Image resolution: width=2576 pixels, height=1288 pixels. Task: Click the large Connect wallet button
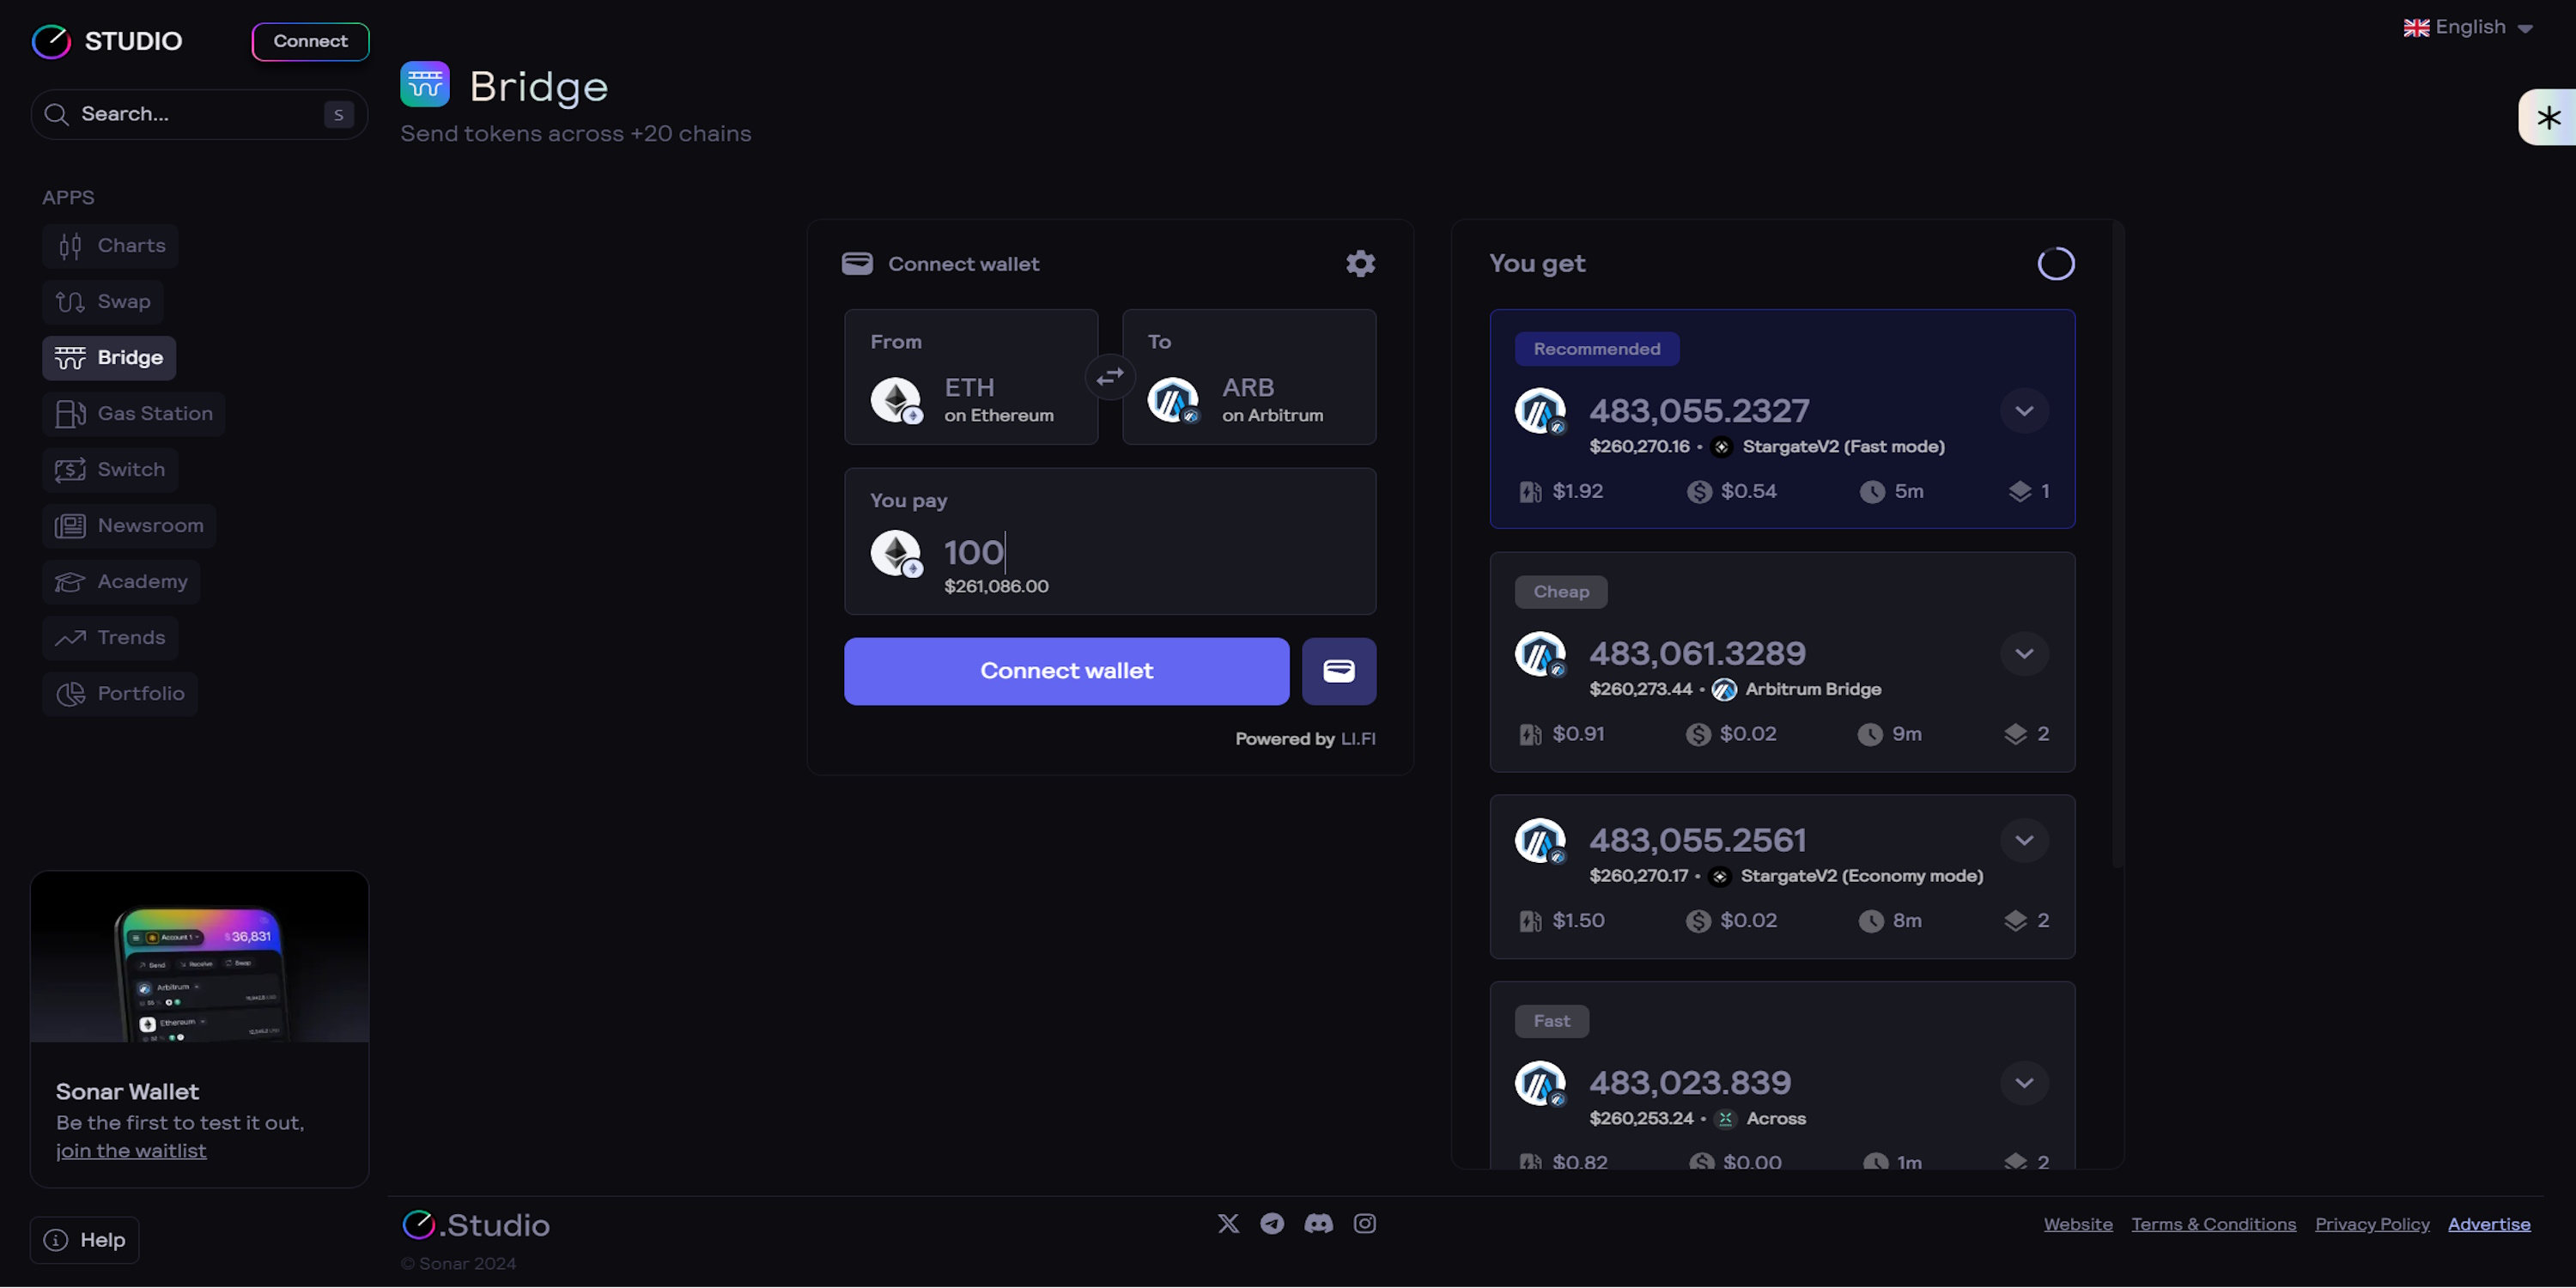[x=1066, y=671]
